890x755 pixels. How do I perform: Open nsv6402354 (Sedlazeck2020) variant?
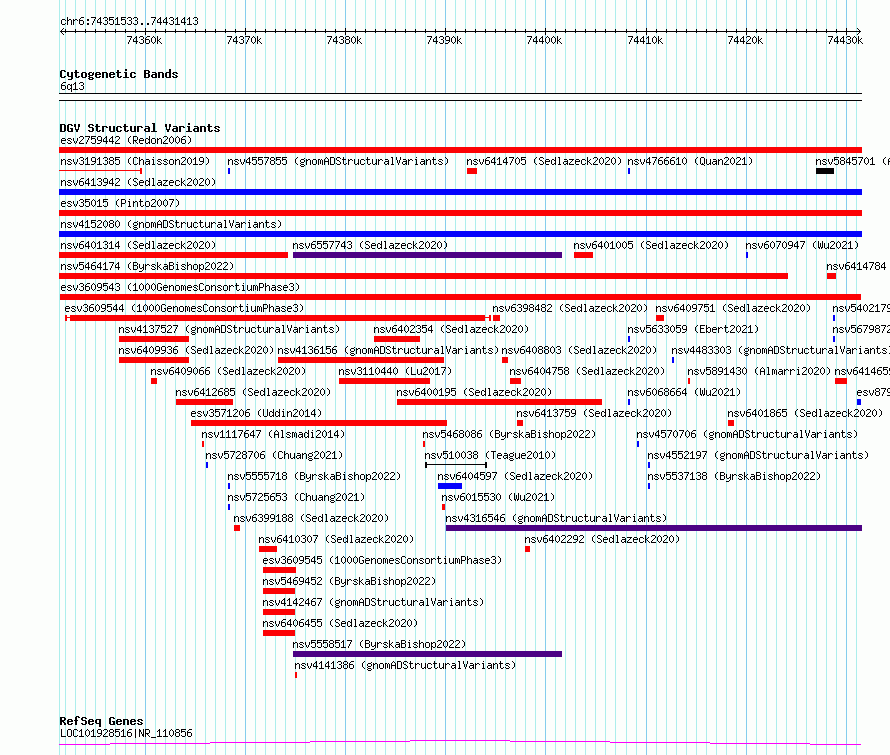[x=451, y=329]
